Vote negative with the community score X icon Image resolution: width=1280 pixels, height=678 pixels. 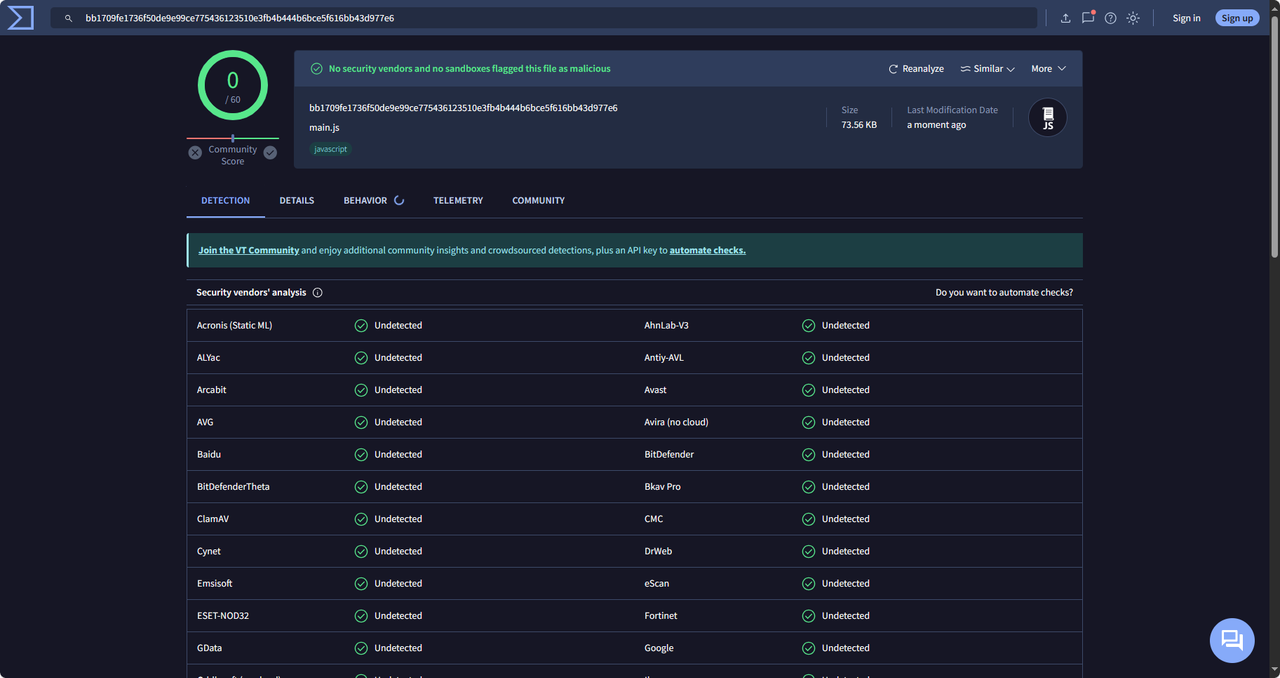195,152
